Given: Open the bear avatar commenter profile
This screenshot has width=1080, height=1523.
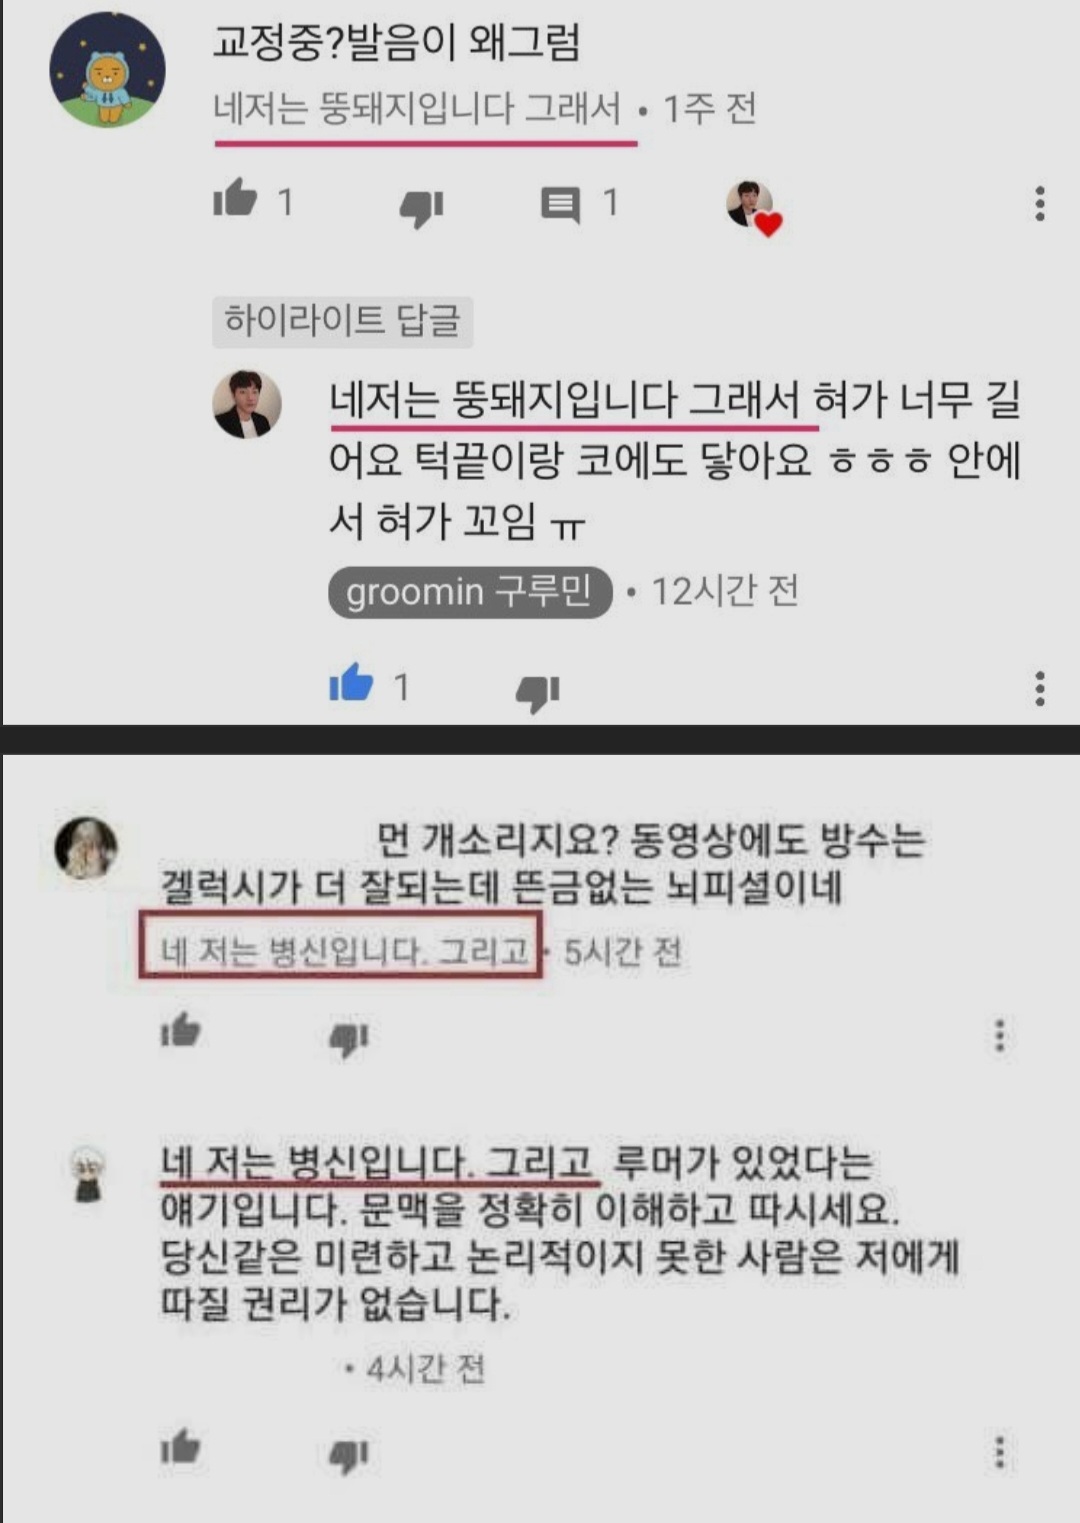Looking at the screenshot, I should coord(108,70).
